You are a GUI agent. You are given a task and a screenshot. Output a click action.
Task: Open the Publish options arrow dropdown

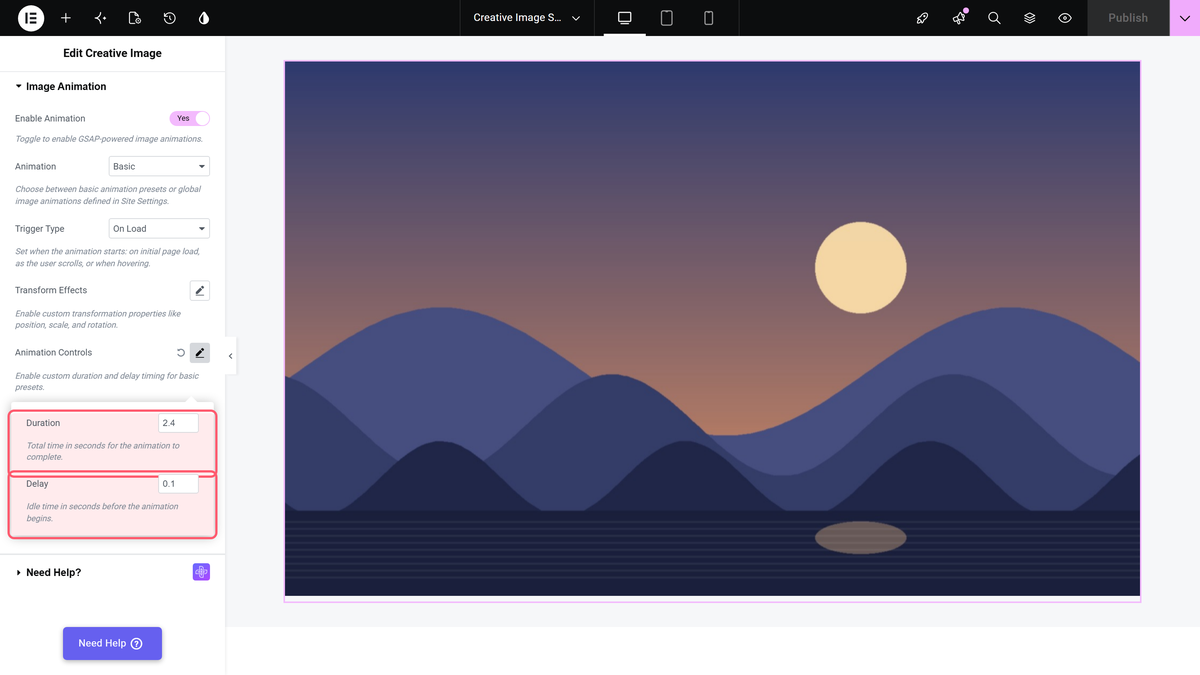[1185, 18]
